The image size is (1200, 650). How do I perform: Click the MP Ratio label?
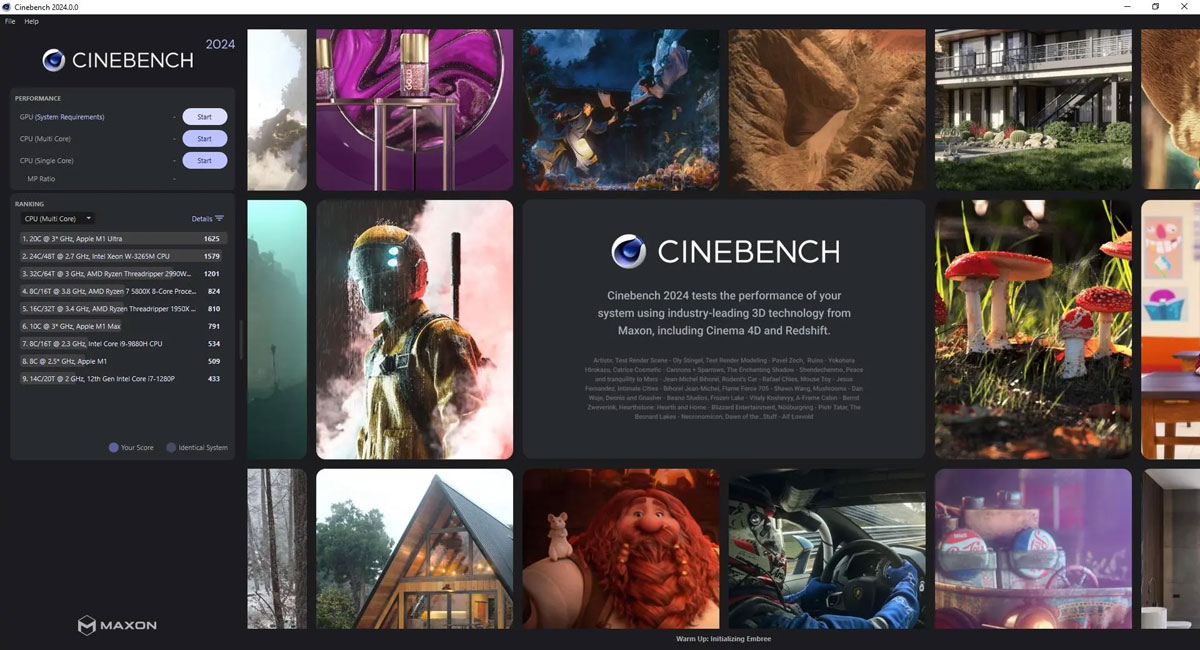[42, 179]
